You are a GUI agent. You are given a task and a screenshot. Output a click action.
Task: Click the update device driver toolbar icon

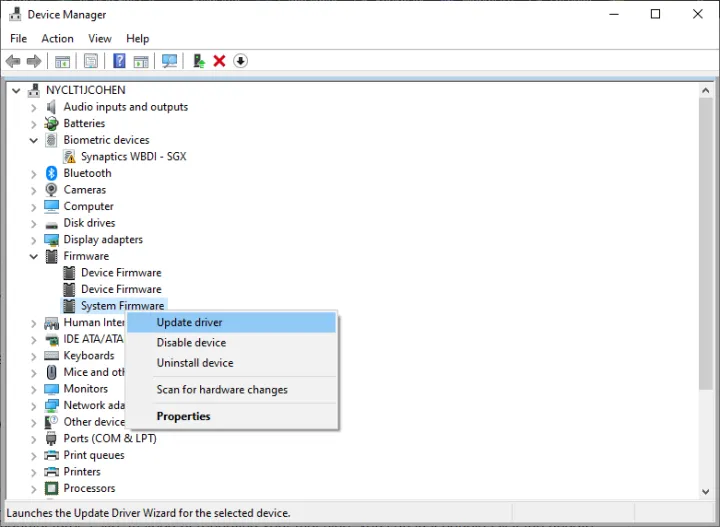pos(199,61)
